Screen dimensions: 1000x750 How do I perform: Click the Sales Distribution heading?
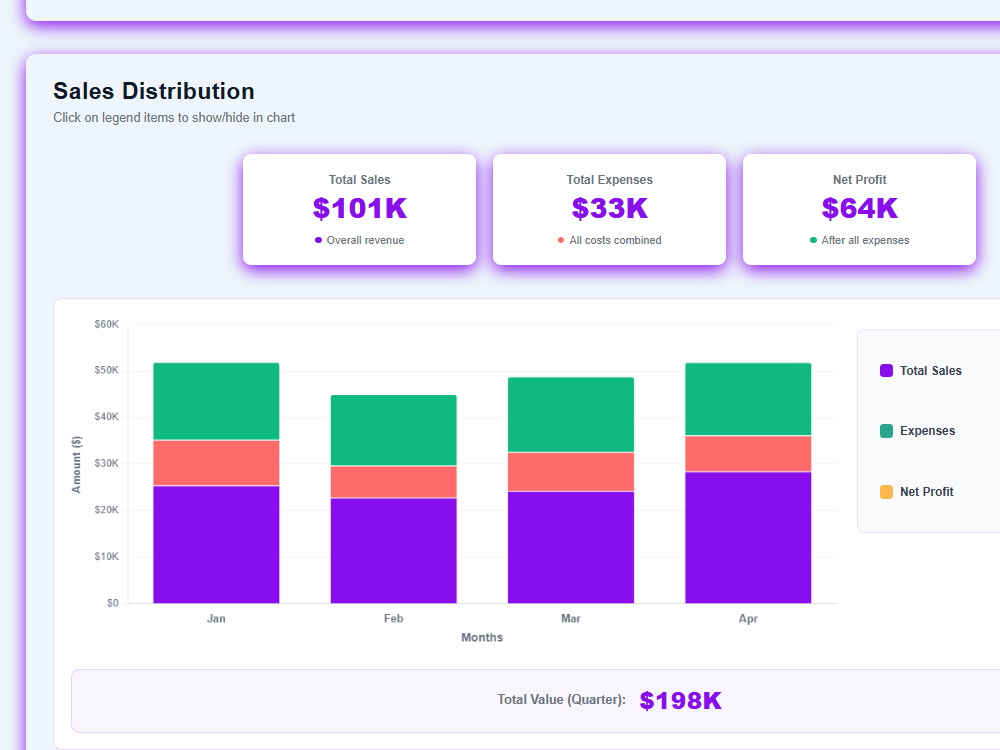(x=154, y=91)
